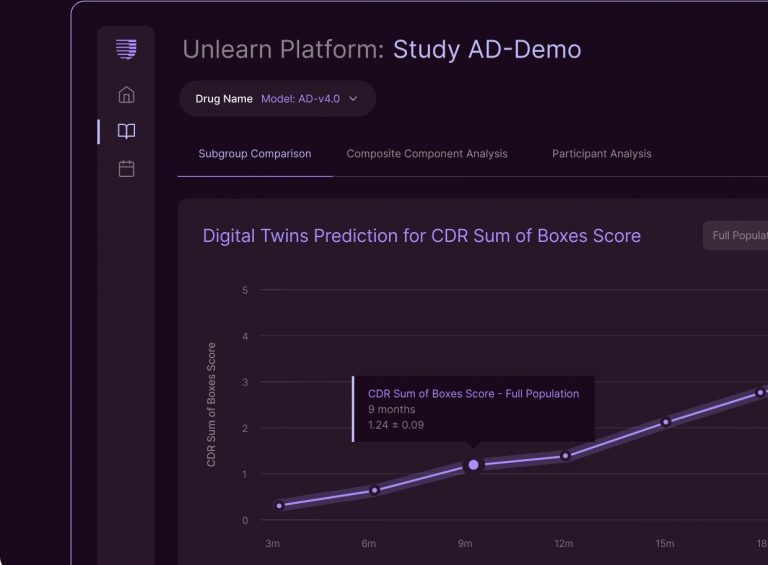Click the Digital Twins Prediction chart heading

[422, 235]
